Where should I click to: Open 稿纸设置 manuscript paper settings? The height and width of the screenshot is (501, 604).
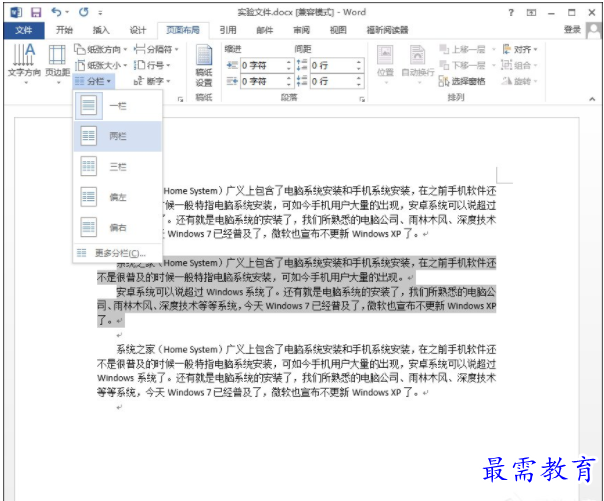[204, 66]
